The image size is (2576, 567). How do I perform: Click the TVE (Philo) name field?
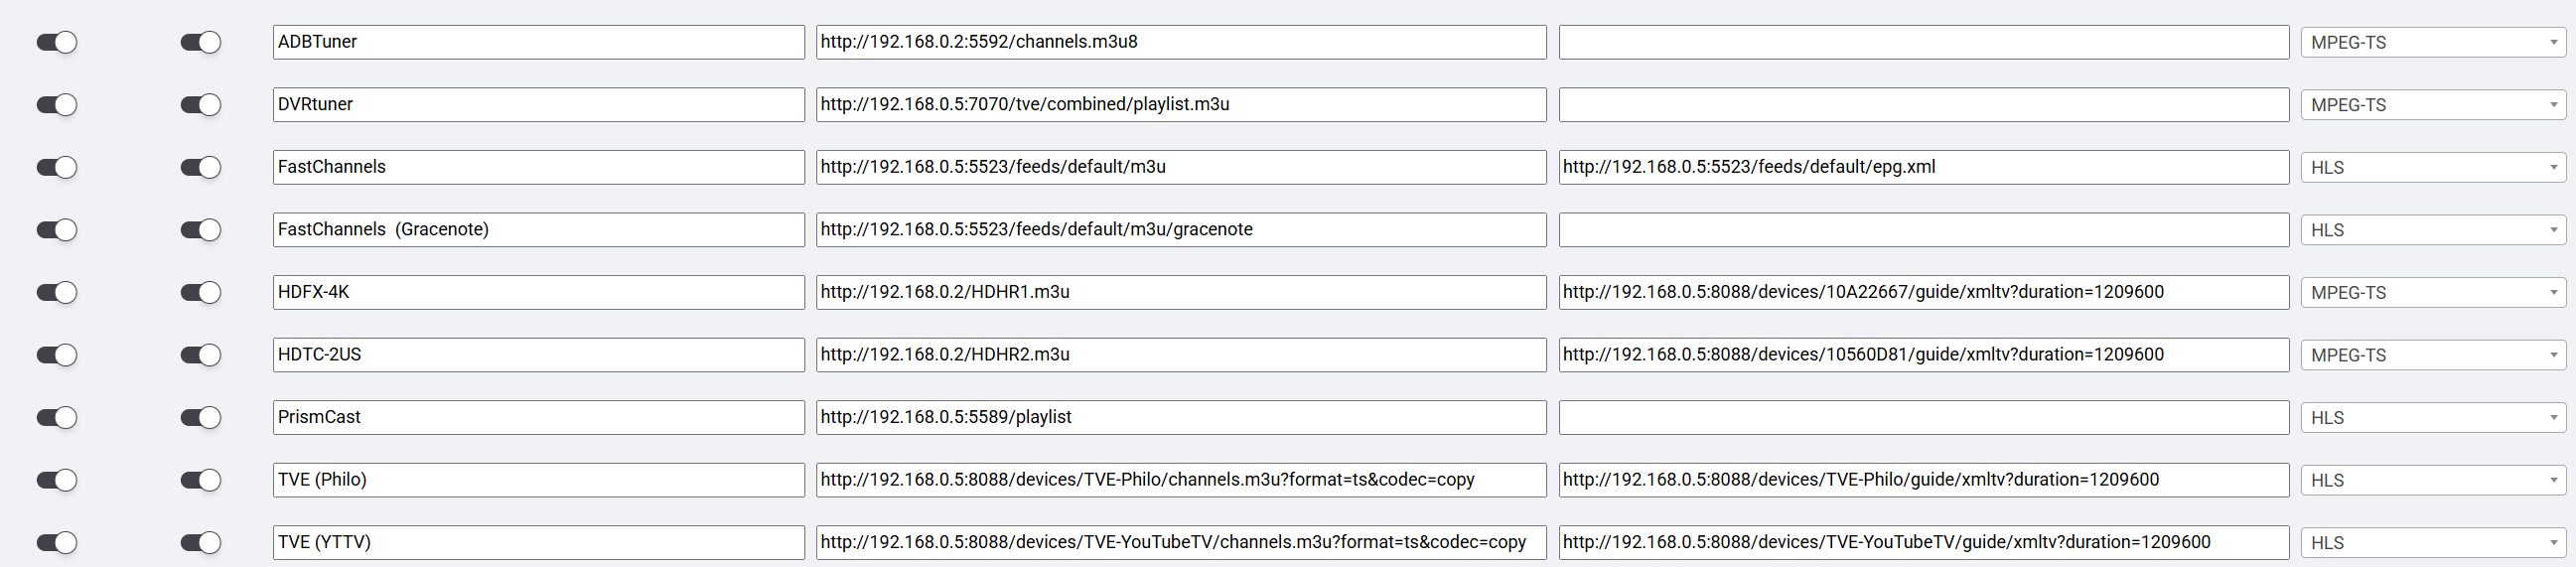[538, 480]
